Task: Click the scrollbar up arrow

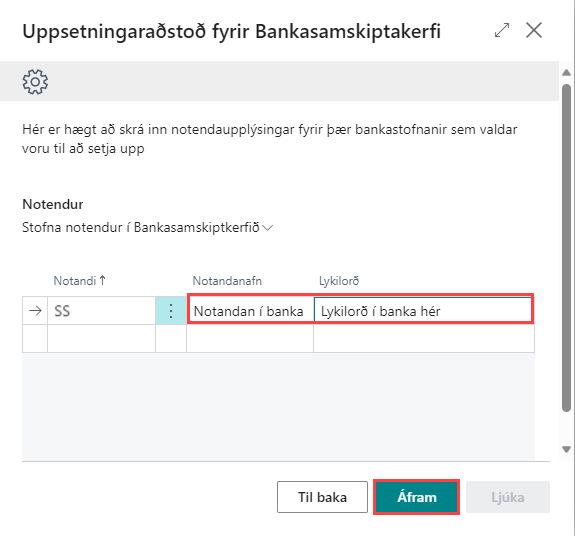Action: point(567,73)
